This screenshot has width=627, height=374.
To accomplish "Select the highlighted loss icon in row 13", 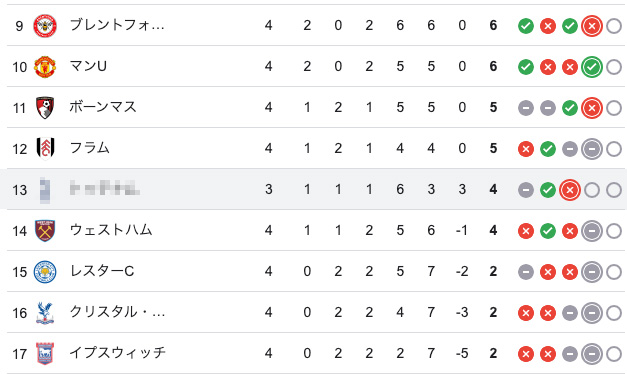I will click(x=570, y=190).
